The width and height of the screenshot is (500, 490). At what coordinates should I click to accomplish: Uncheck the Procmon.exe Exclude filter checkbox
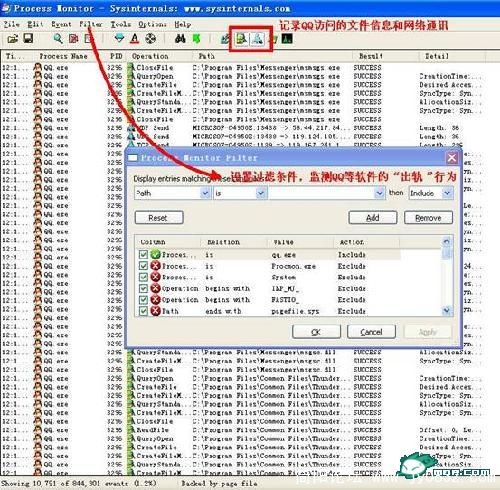tap(143, 266)
